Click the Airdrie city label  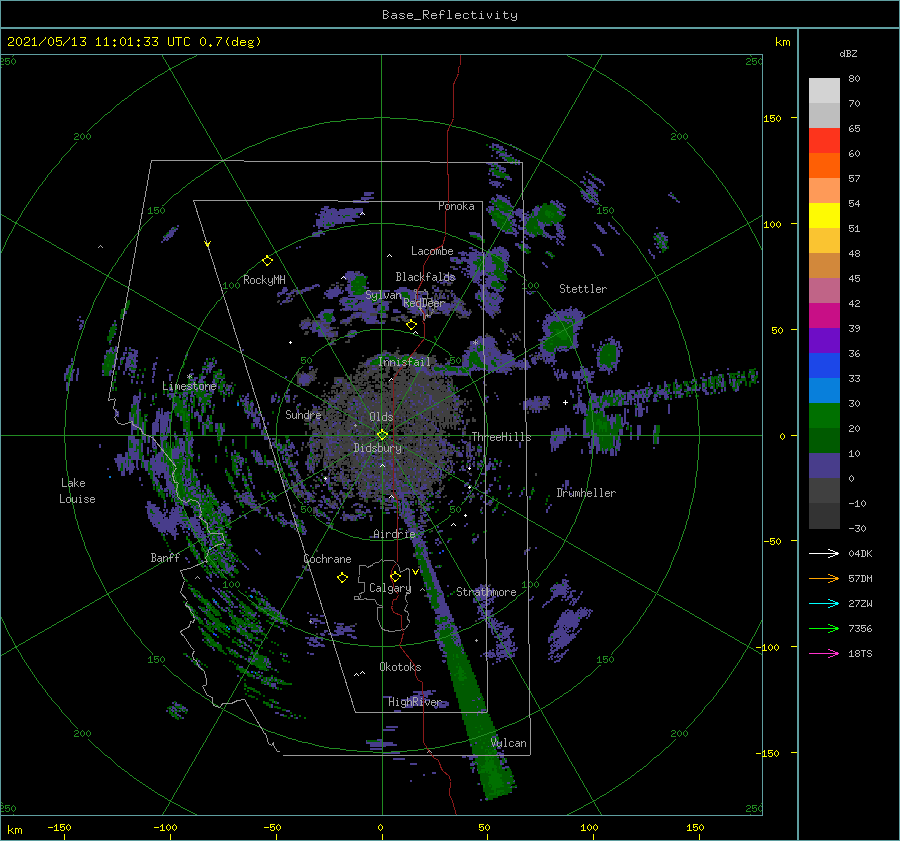coord(394,534)
